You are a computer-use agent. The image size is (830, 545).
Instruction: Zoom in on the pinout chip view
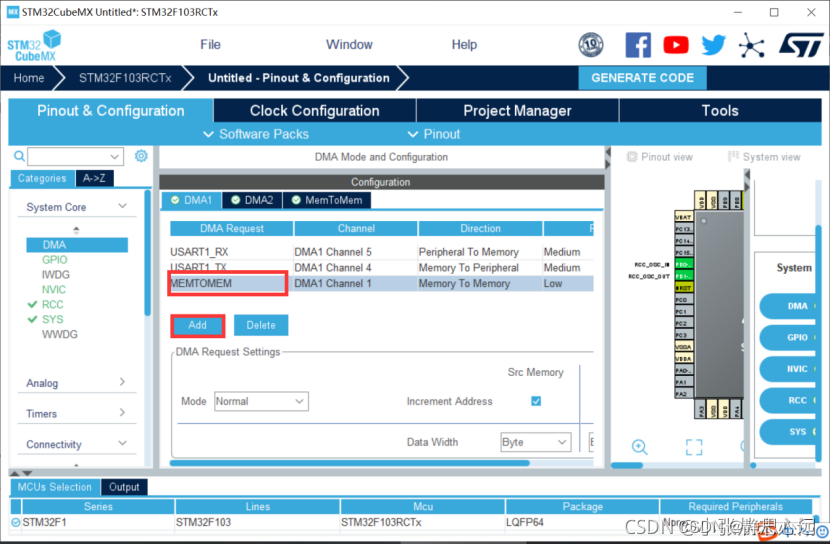(639, 447)
